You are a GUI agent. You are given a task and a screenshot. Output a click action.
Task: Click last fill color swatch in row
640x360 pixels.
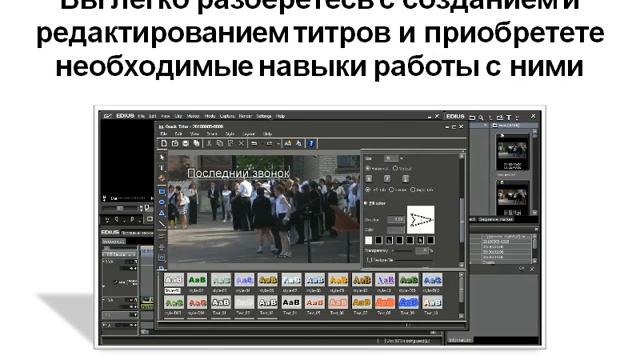point(430,240)
